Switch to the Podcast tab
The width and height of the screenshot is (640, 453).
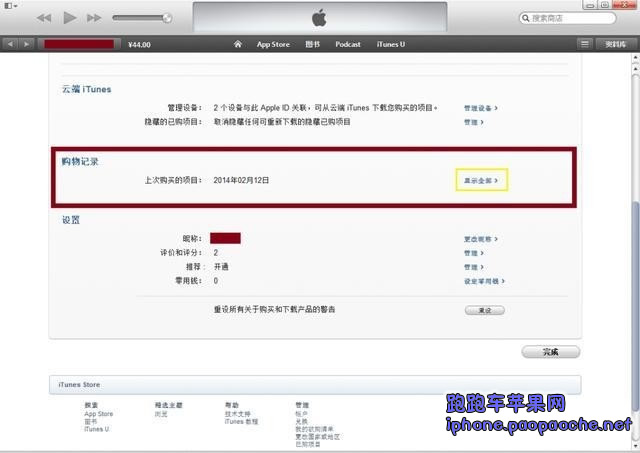348,44
